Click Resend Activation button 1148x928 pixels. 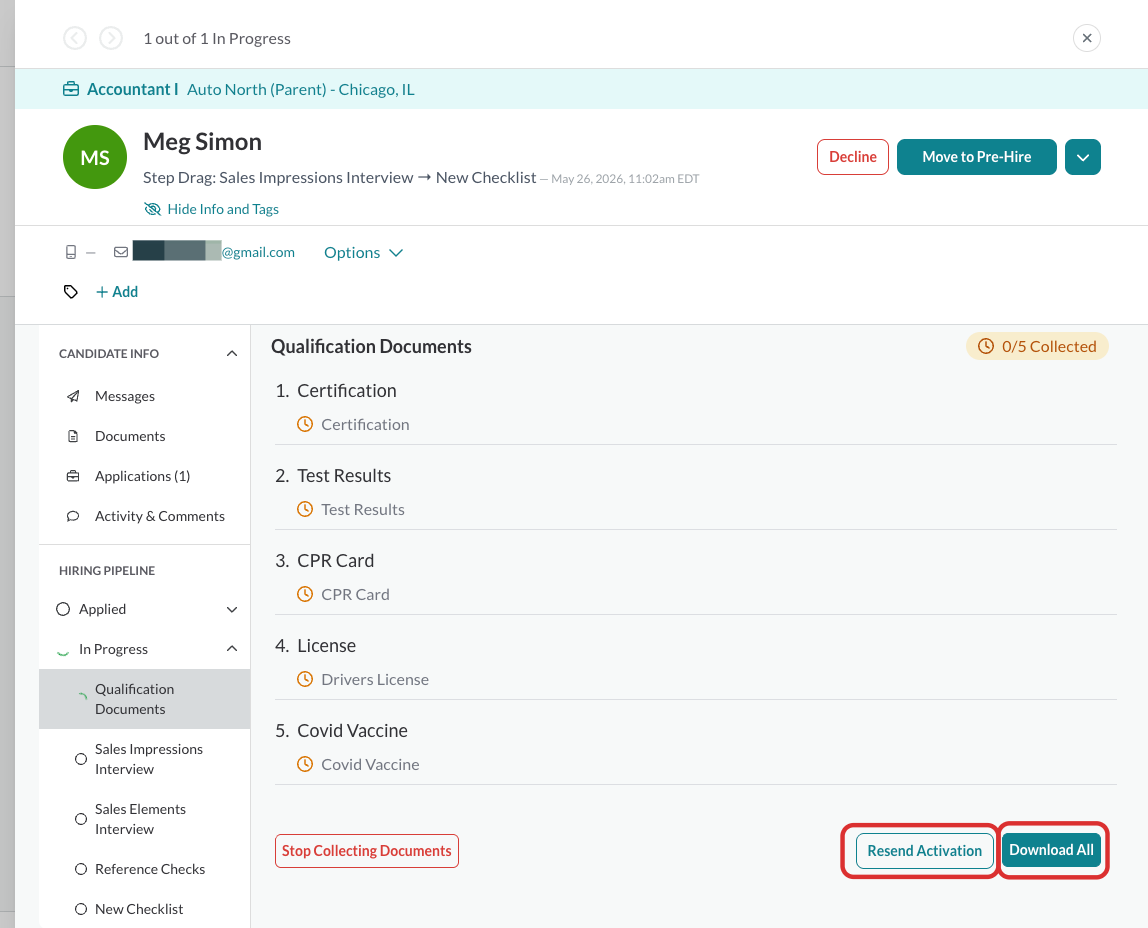pos(924,851)
